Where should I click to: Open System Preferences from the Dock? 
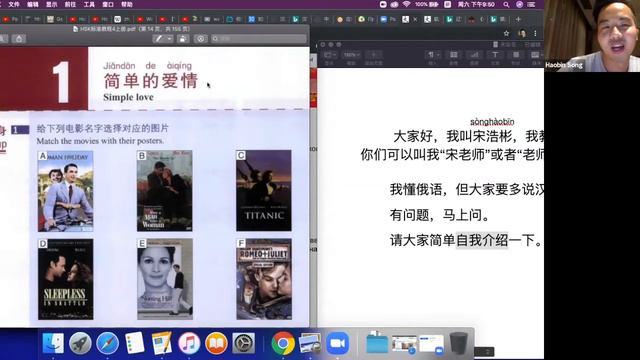pyautogui.click(x=244, y=343)
